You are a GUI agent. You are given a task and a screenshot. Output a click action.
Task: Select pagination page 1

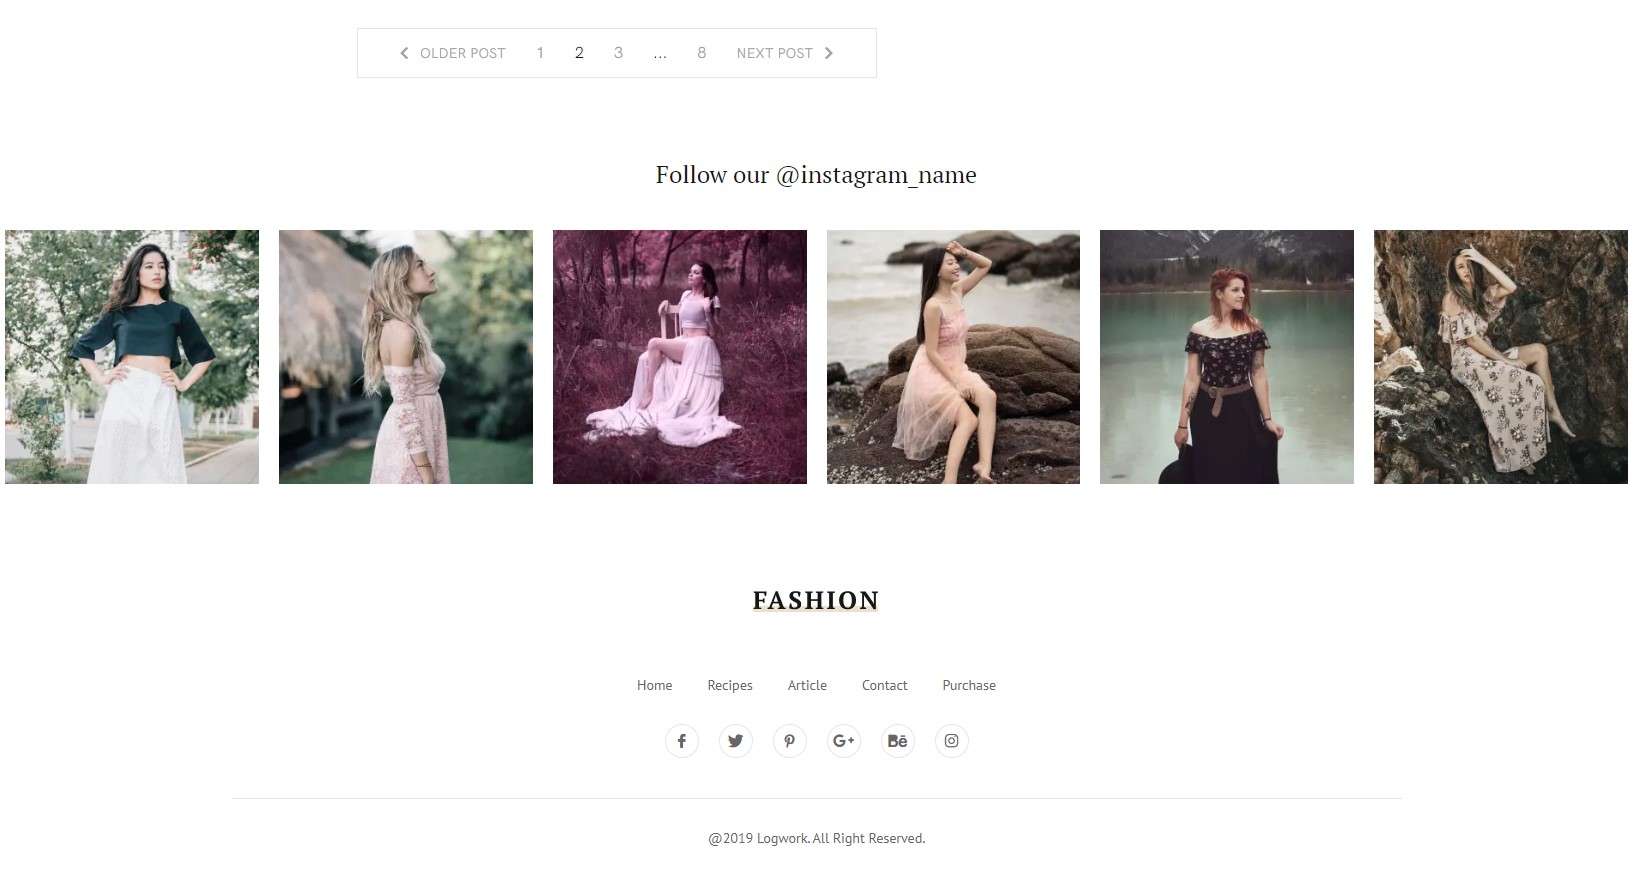point(540,53)
